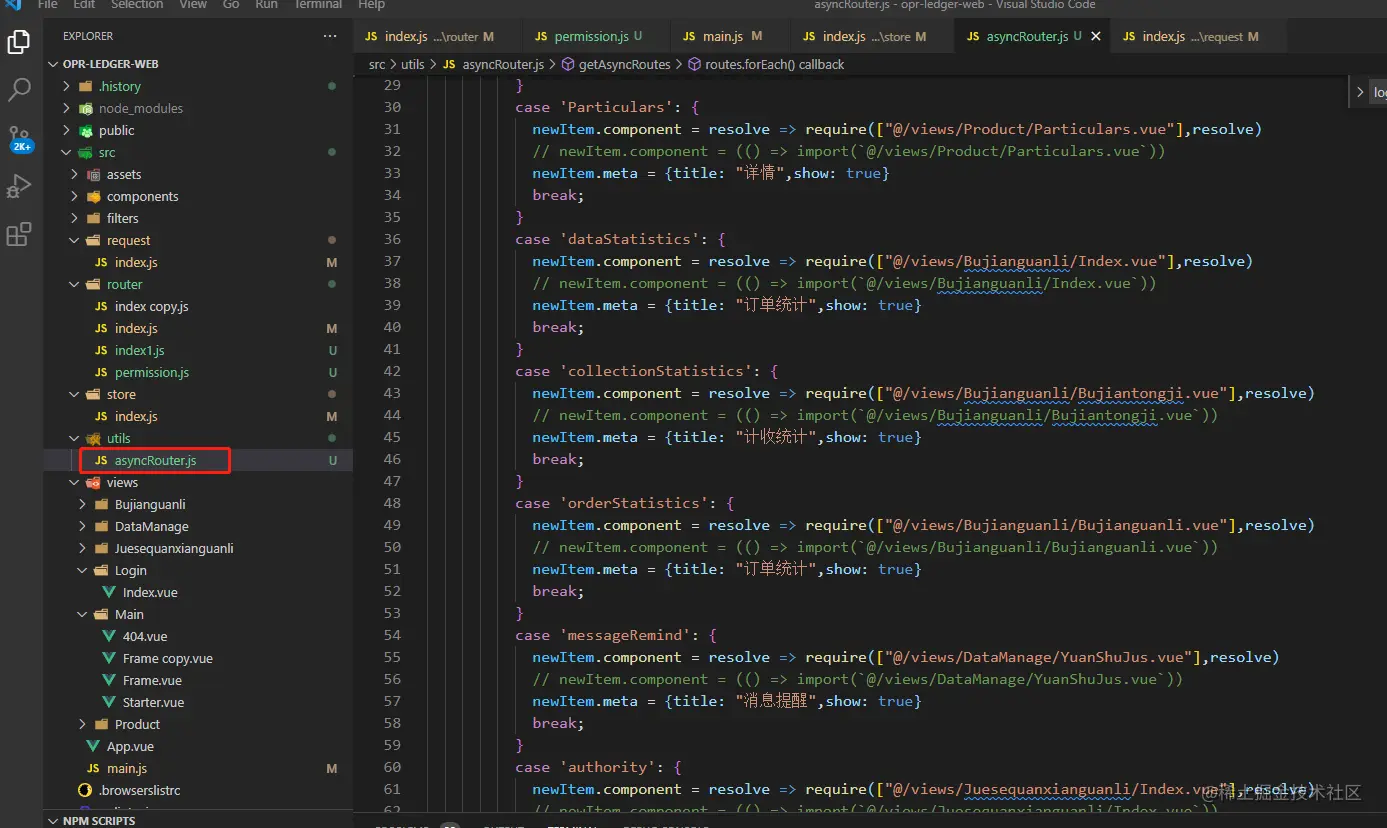Open index1.js in router folder
This screenshot has width=1387, height=828.
[198, 350]
